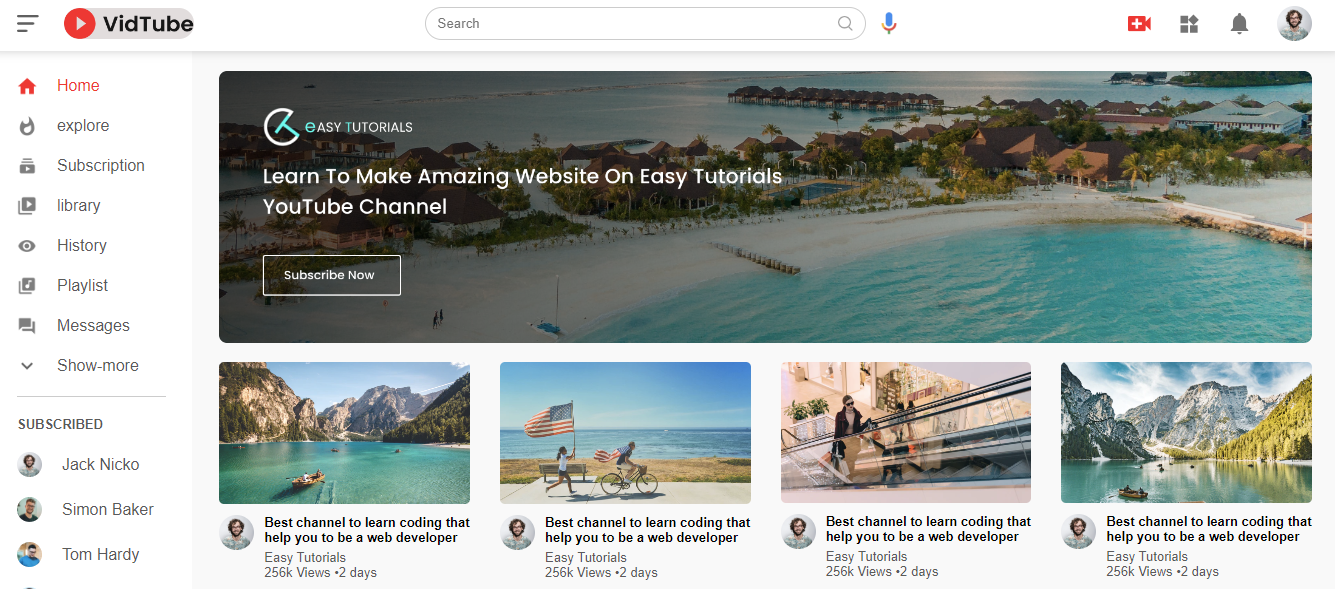Click the VidTube logo
The width and height of the screenshot is (1335, 589).
coord(128,23)
